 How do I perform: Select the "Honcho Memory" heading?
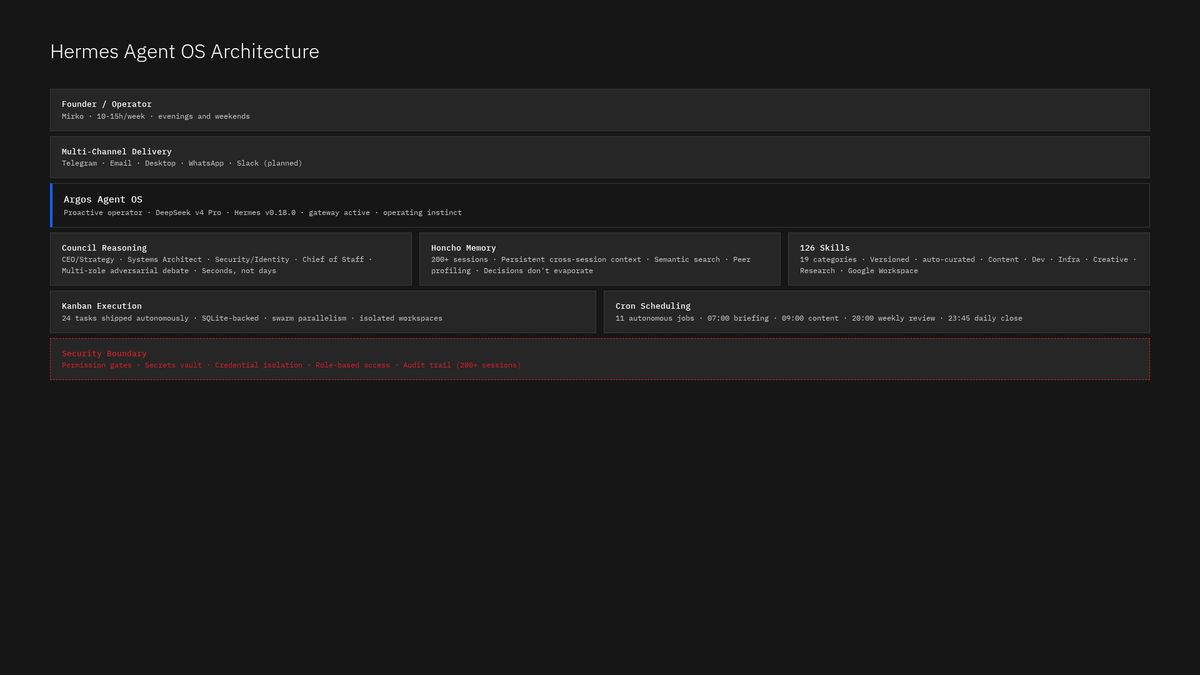click(x=464, y=248)
